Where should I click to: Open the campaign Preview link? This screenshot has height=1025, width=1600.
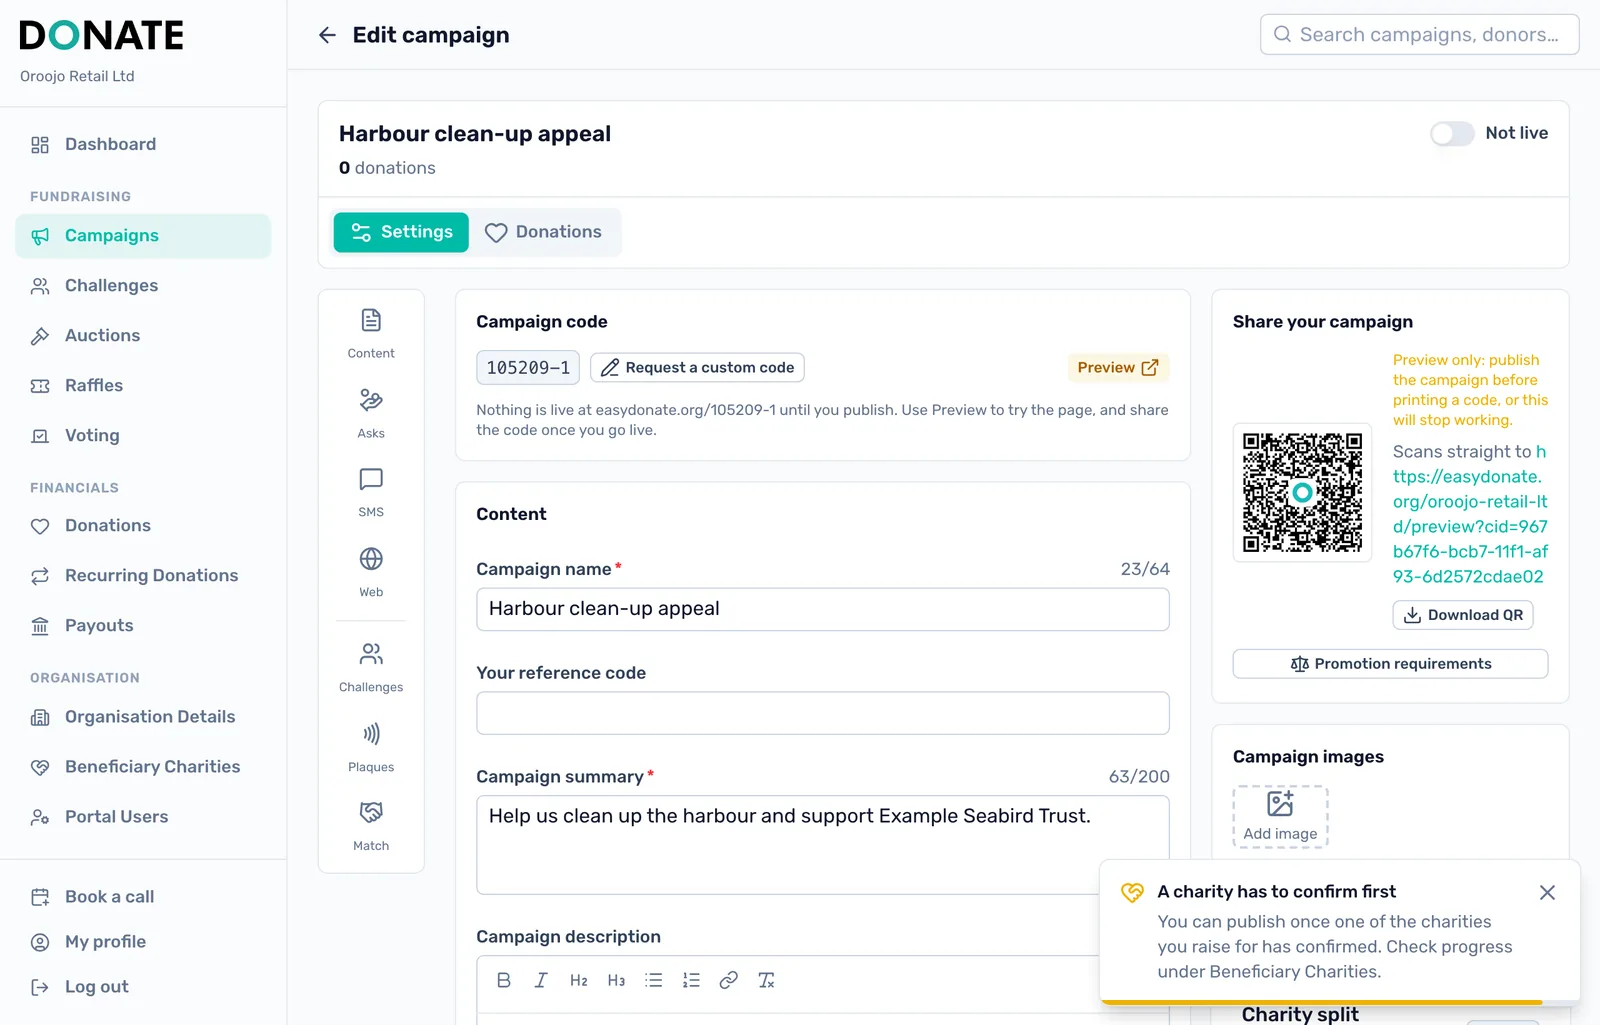[1118, 368]
